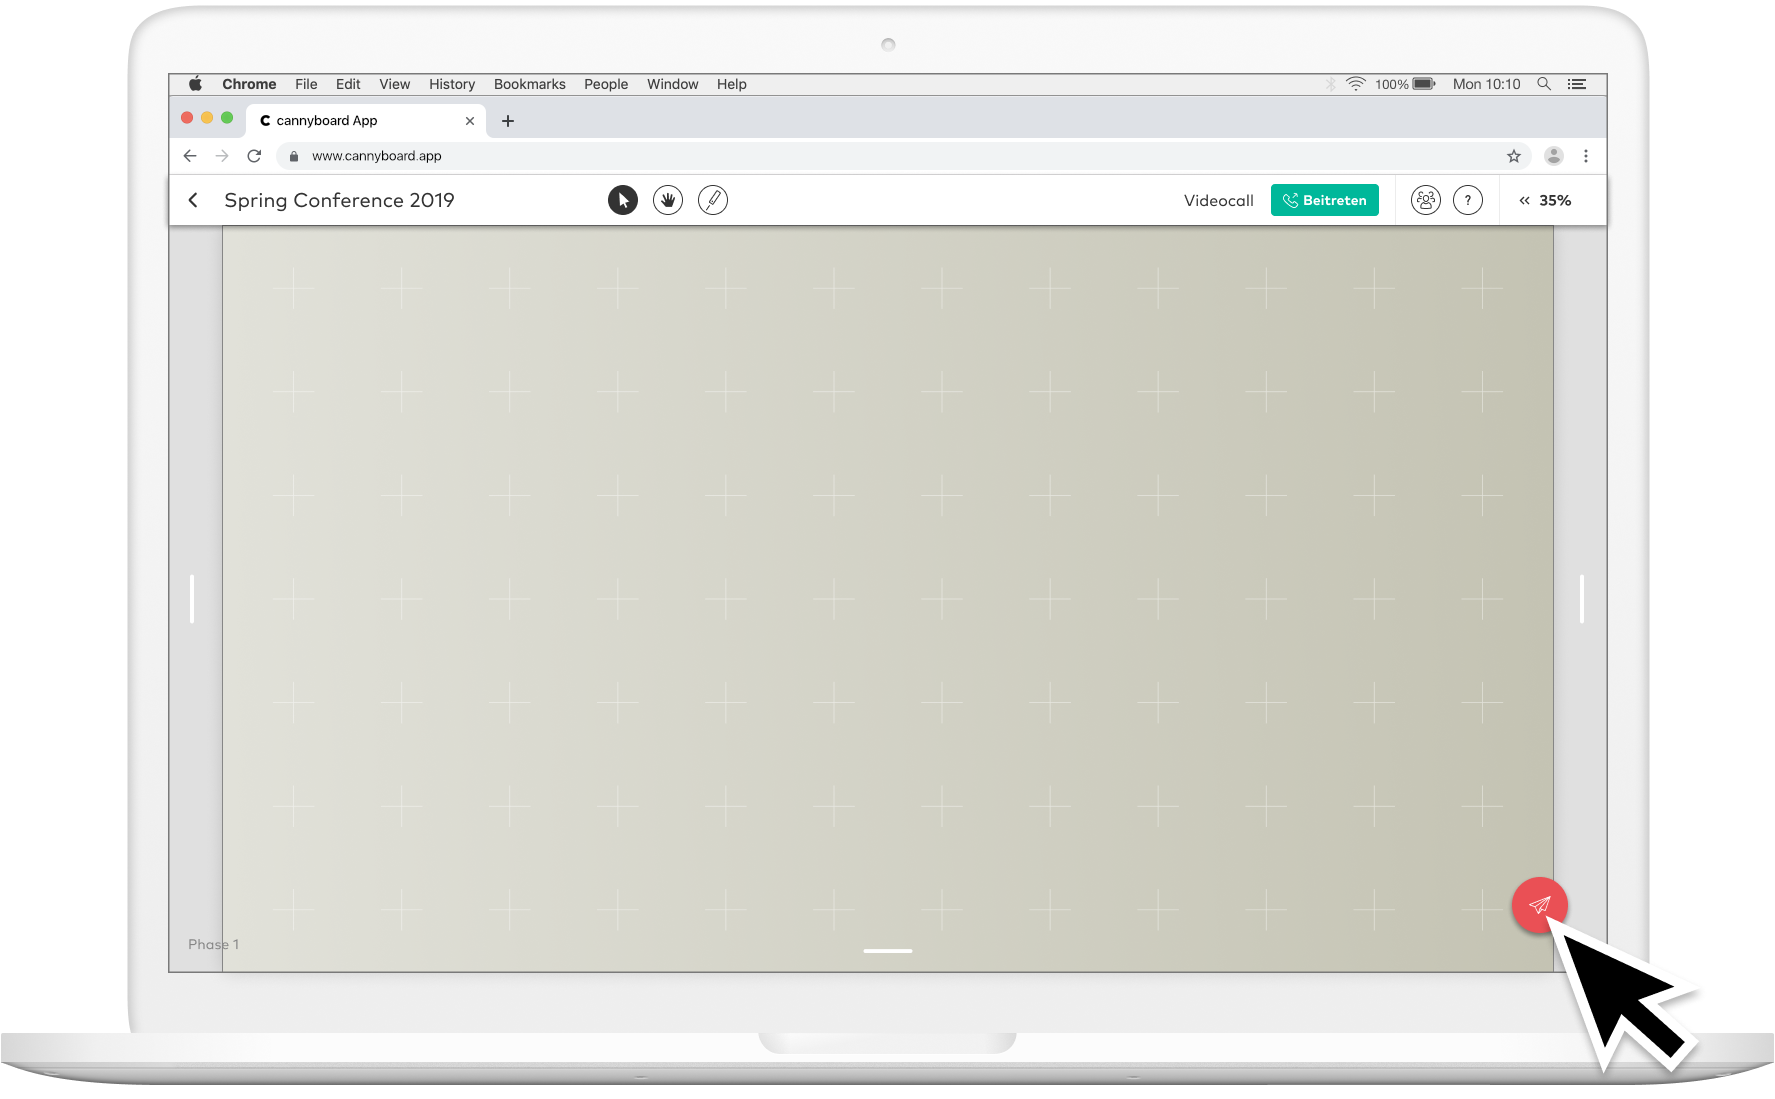Open the View menu
This screenshot has width=1775, height=1099.
[394, 84]
